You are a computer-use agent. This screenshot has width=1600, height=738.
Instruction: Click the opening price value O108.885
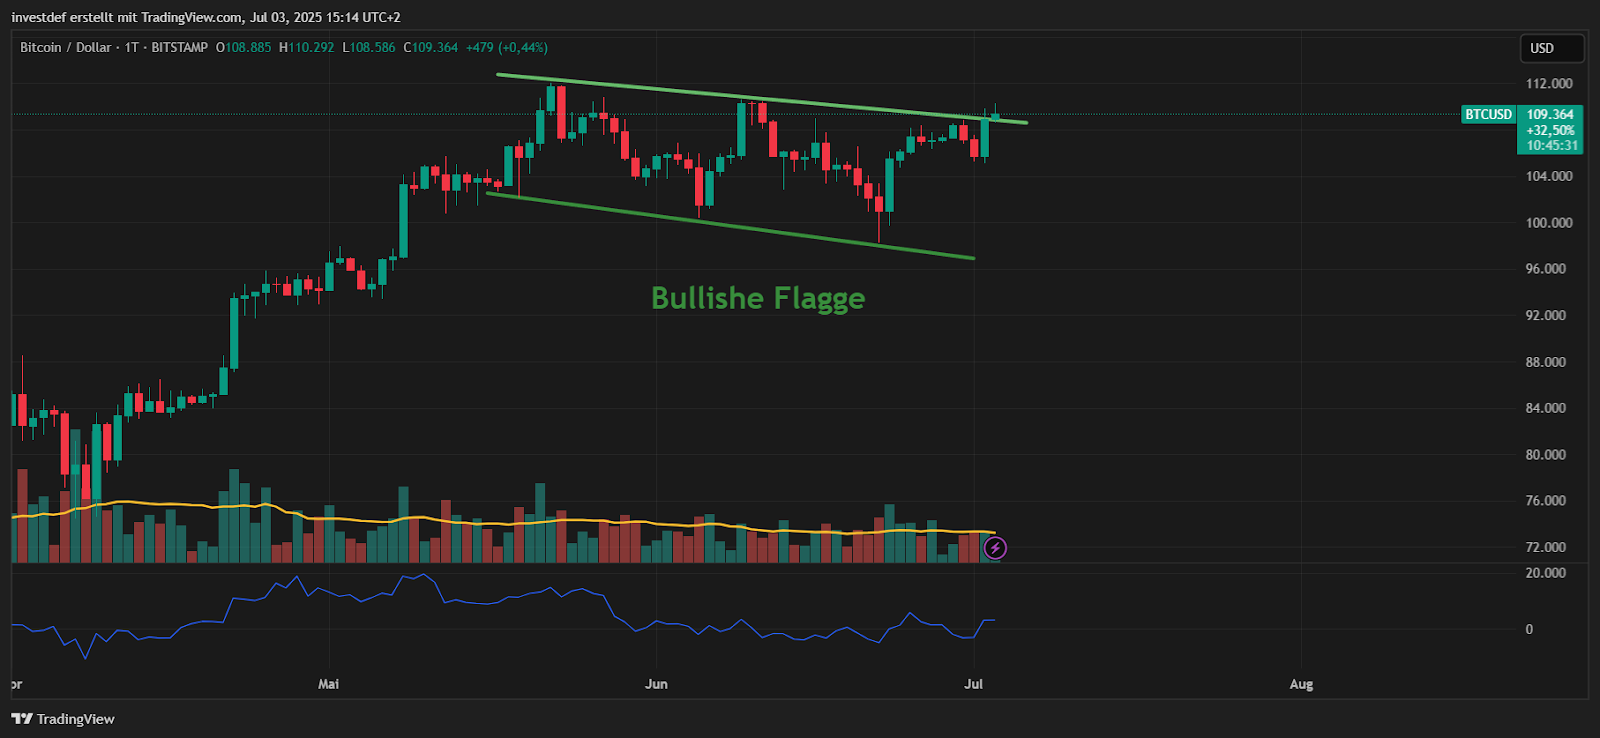tap(243, 47)
